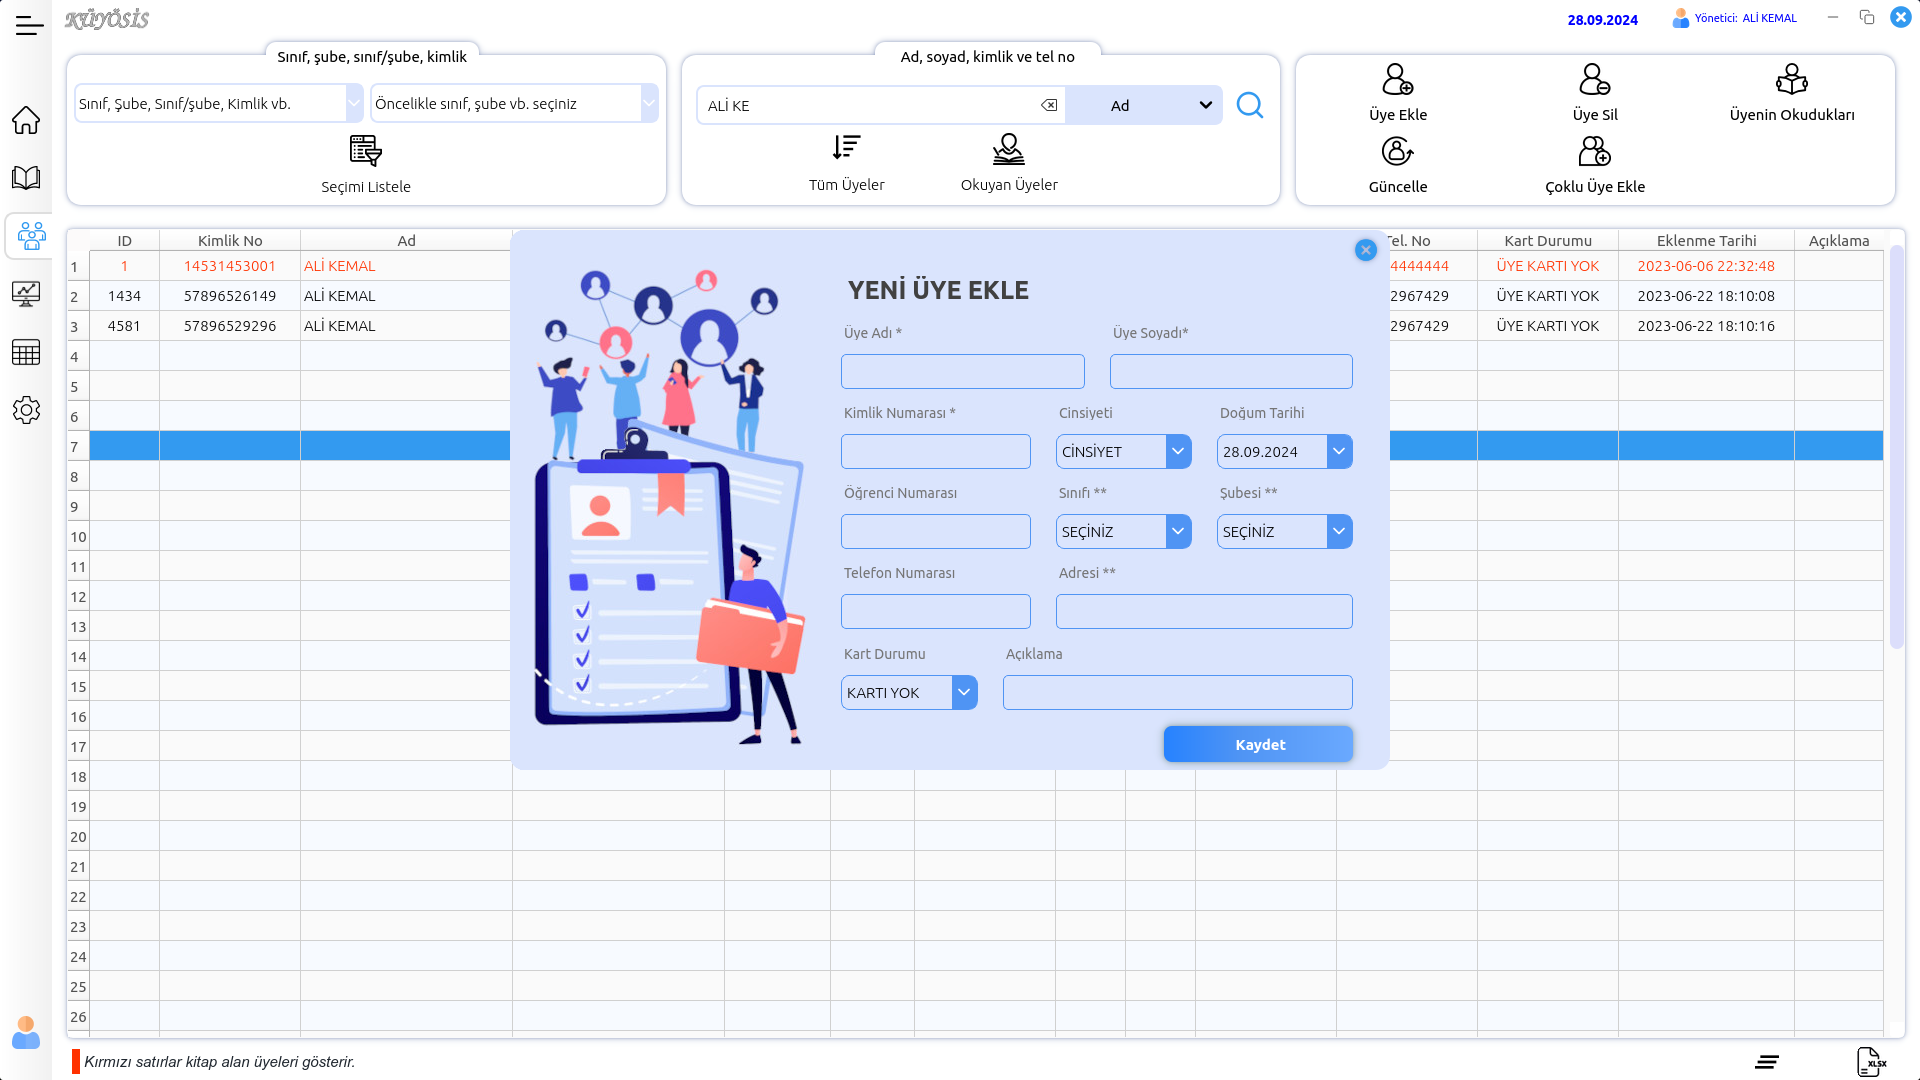Show Tüm Üyeler list icon
This screenshot has width=1920, height=1080.
(846, 148)
